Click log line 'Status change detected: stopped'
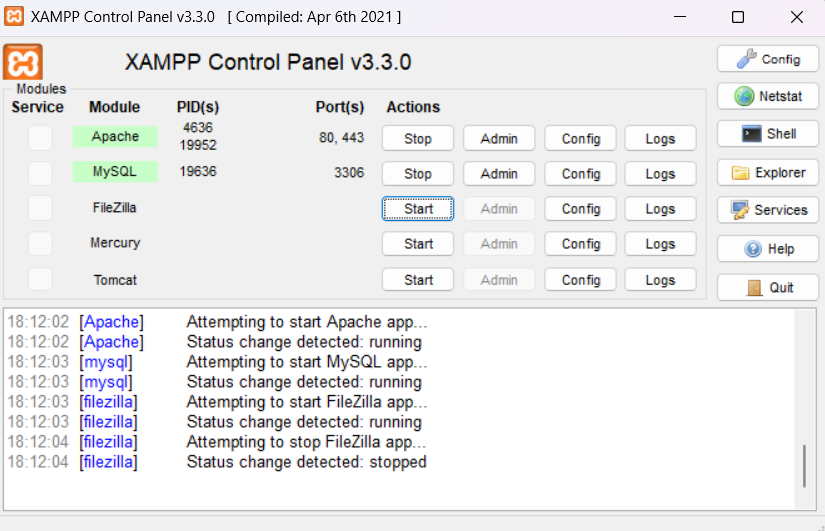 coord(306,462)
